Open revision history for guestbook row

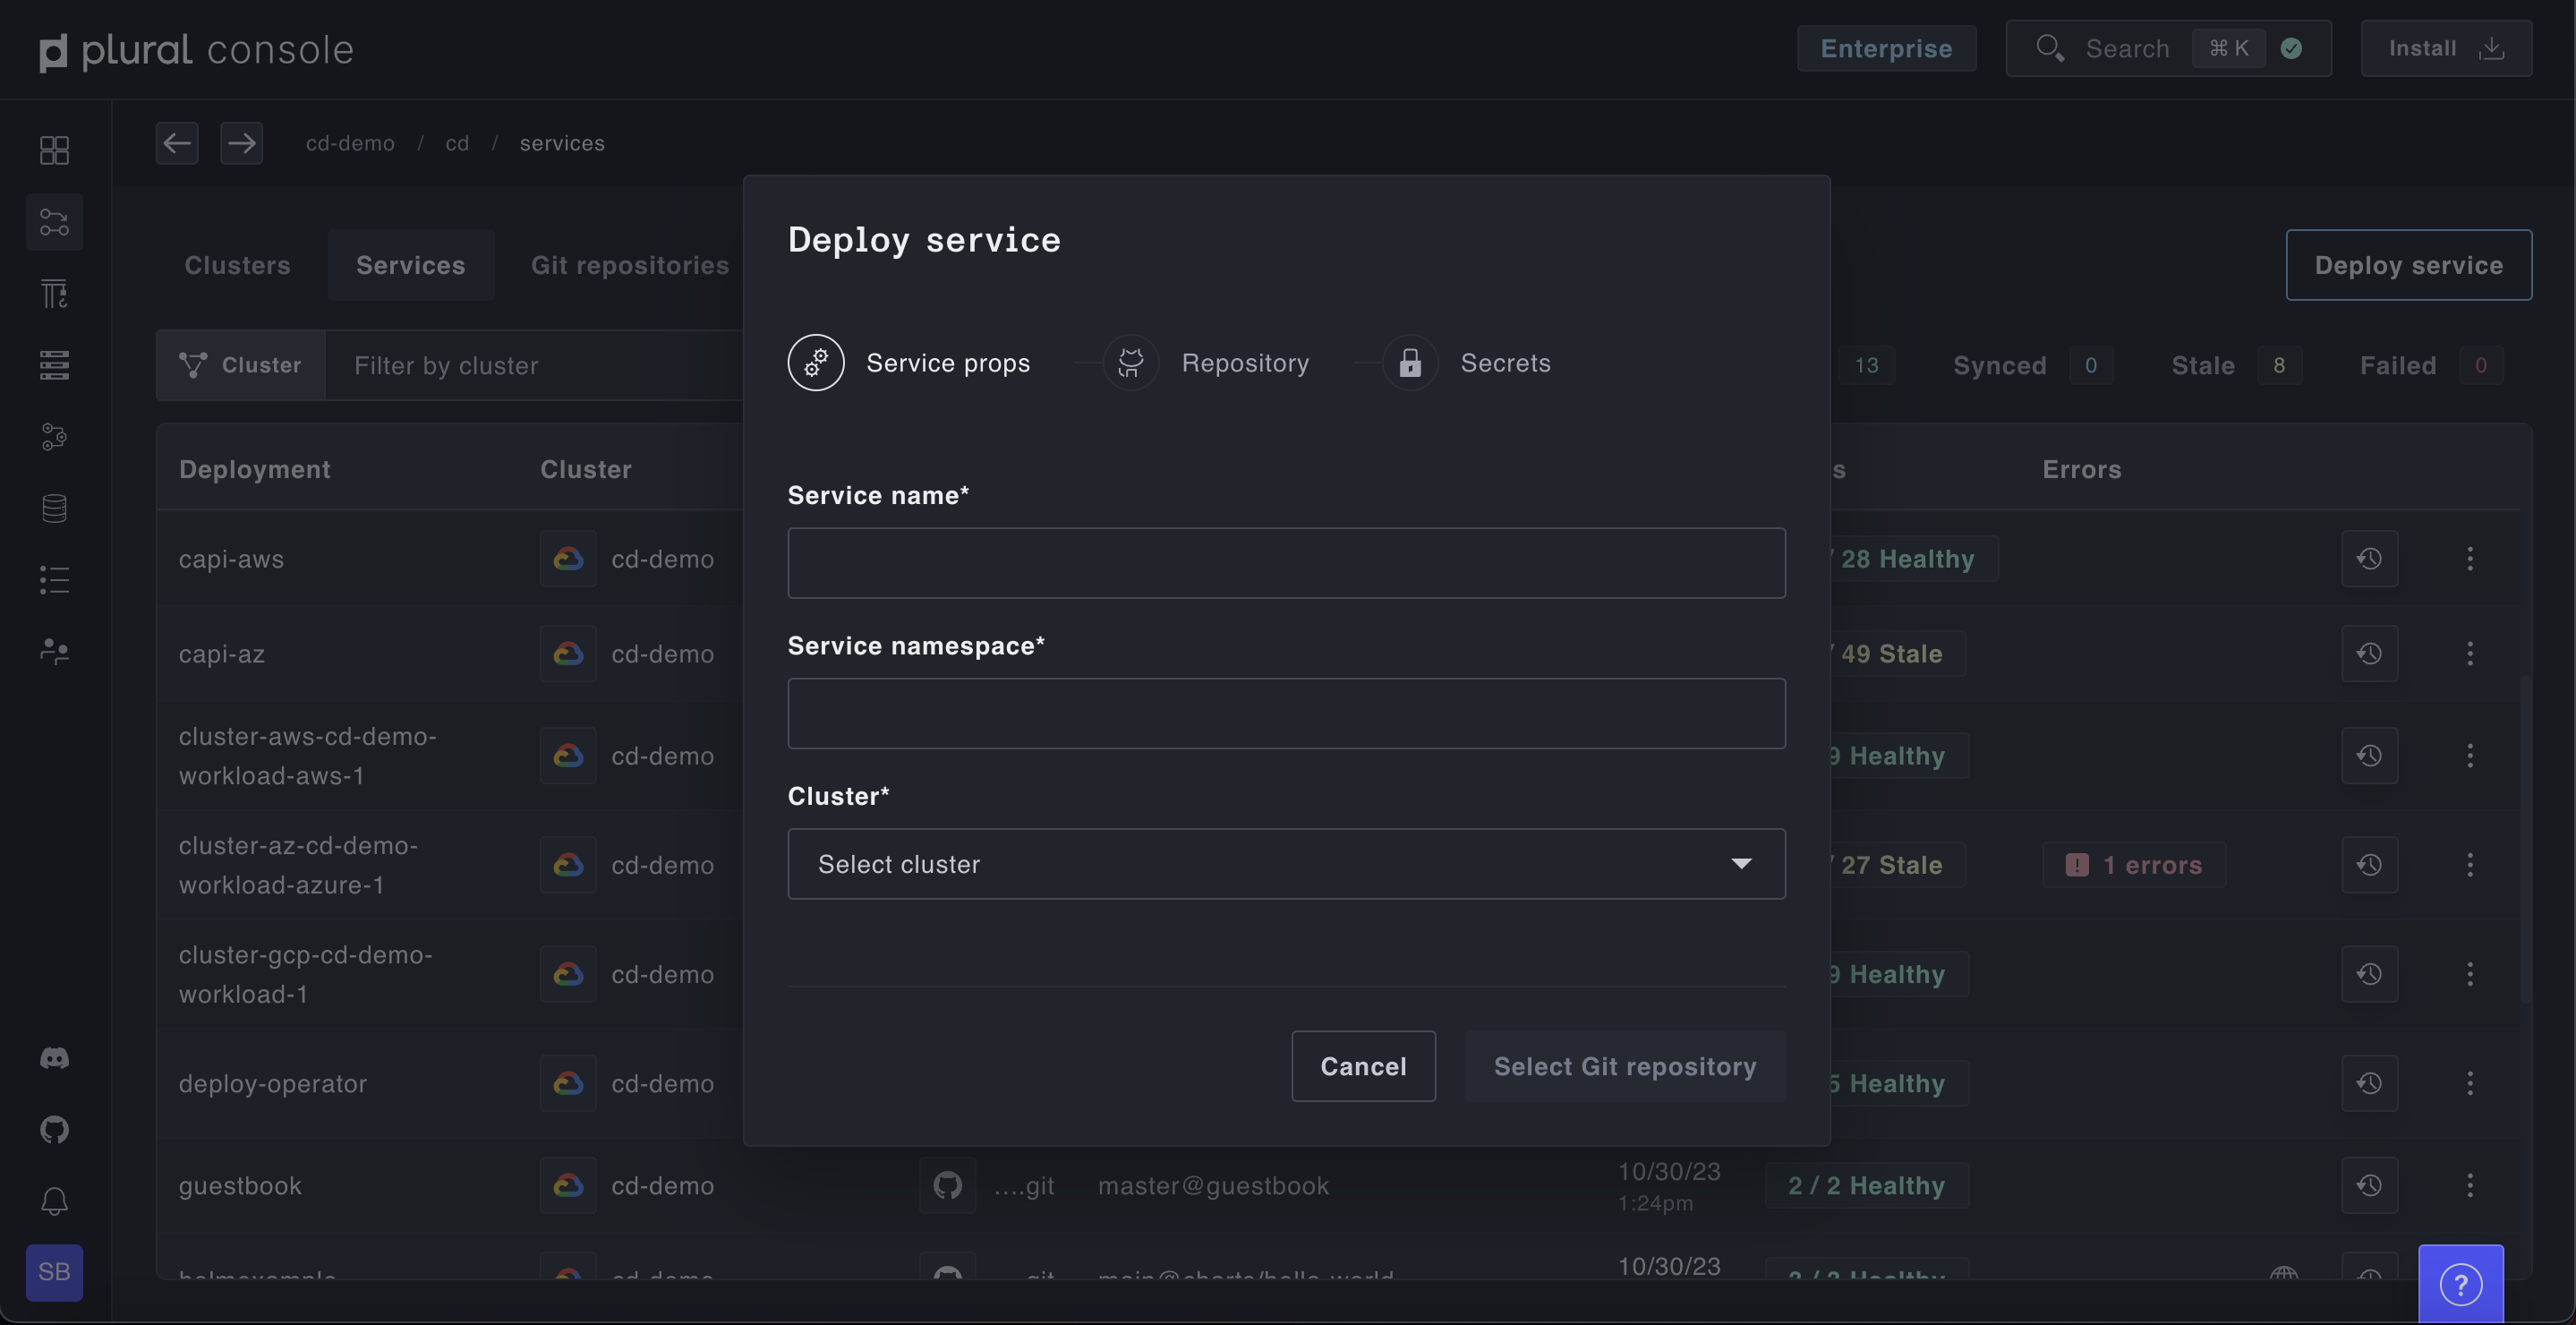click(2369, 1185)
